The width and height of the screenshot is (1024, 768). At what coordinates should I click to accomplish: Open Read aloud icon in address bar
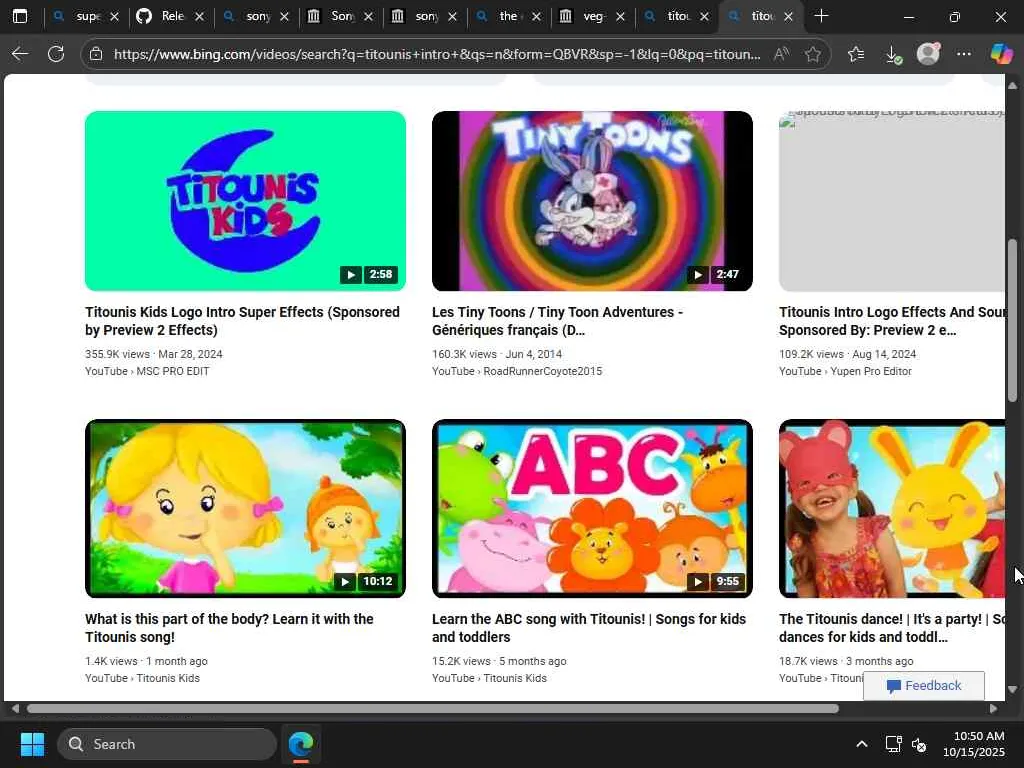click(780, 54)
